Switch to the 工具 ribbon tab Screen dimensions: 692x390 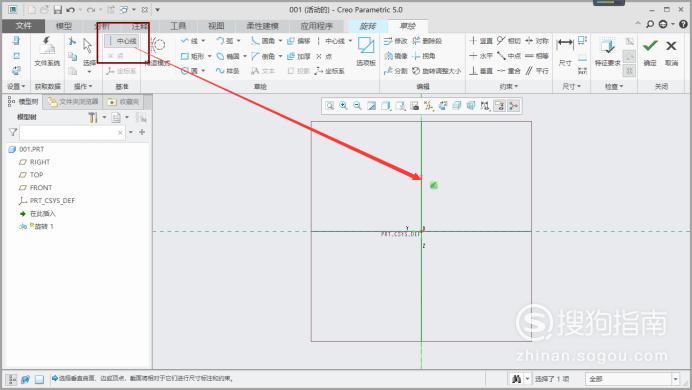(178, 26)
